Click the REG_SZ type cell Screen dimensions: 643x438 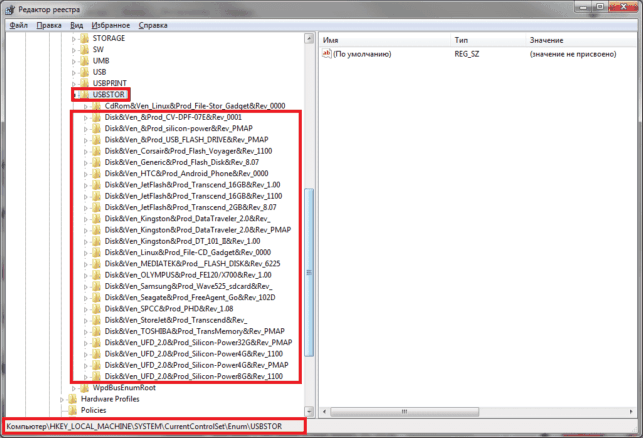(467, 54)
